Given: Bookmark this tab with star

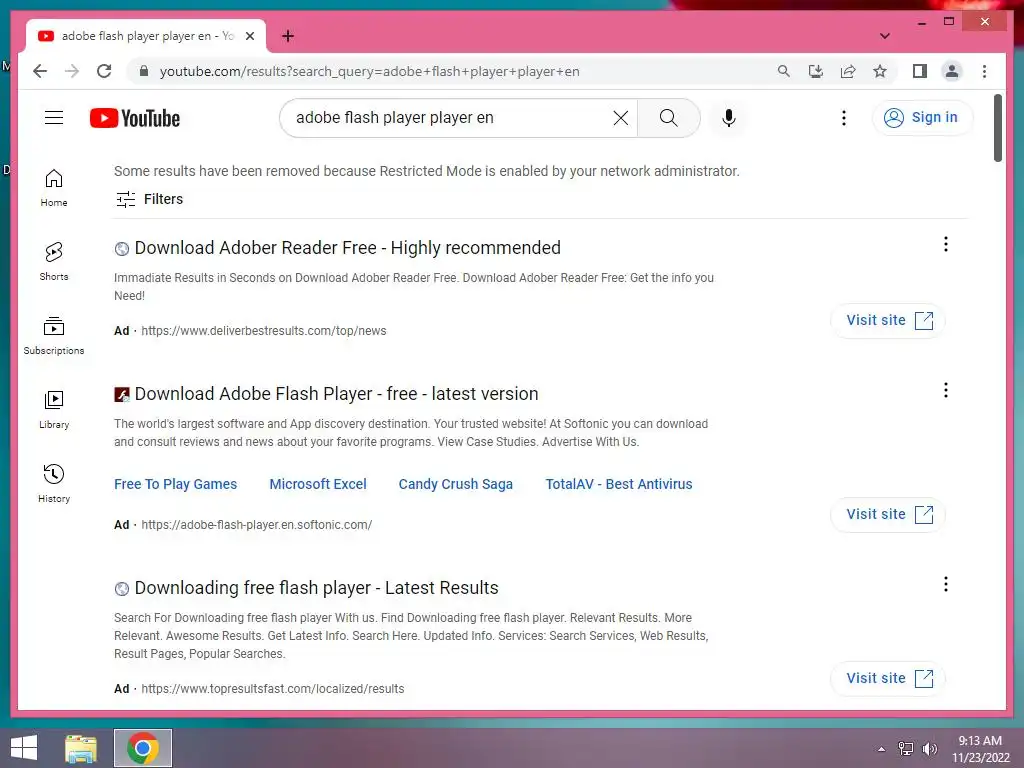Looking at the screenshot, I should (880, 71).
